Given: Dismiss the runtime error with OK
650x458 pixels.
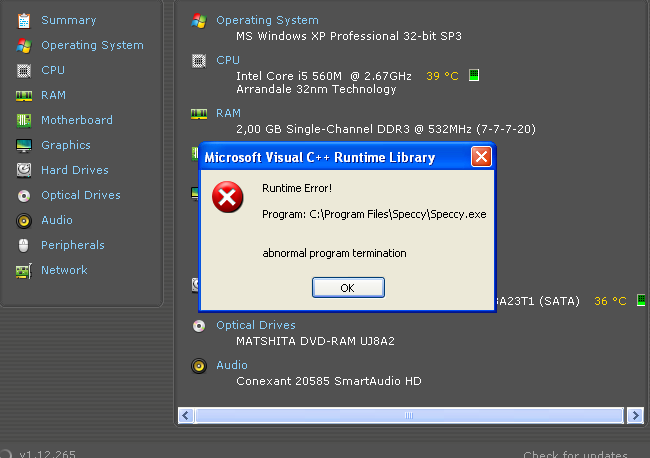Looking at the screenshot, I should (348, 288).
